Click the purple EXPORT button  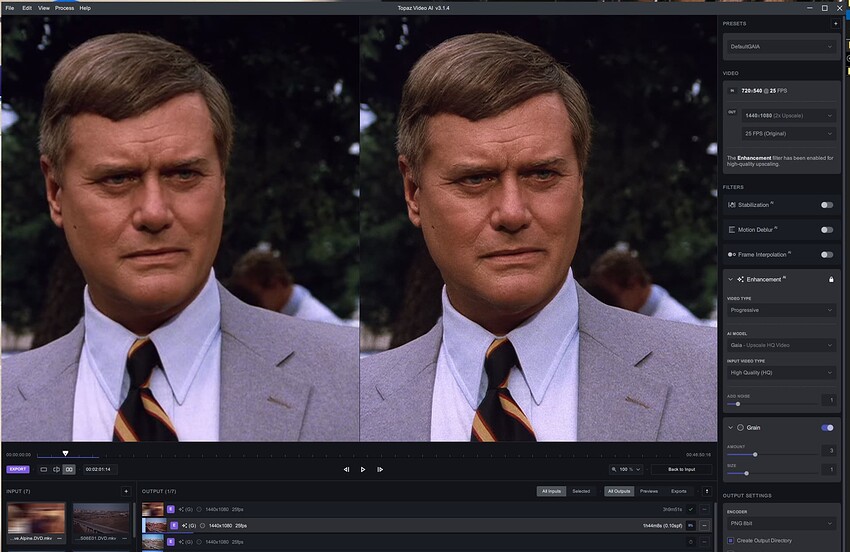(18, 469)
